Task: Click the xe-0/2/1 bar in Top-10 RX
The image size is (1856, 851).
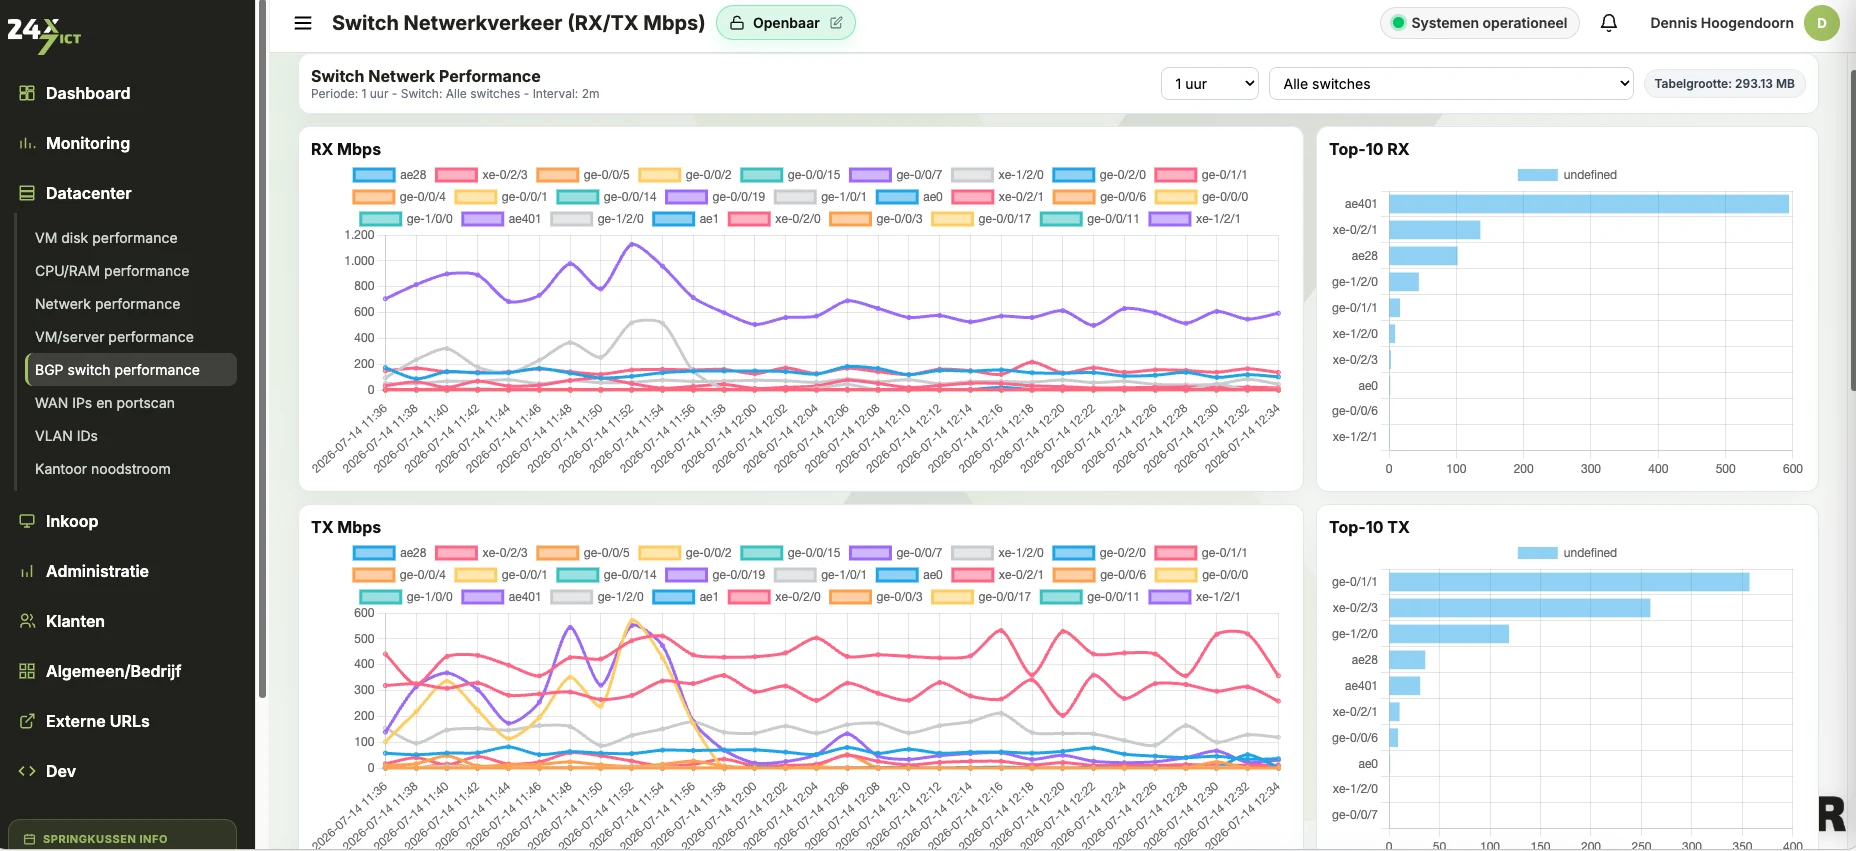Action: tap(1434, 230)
